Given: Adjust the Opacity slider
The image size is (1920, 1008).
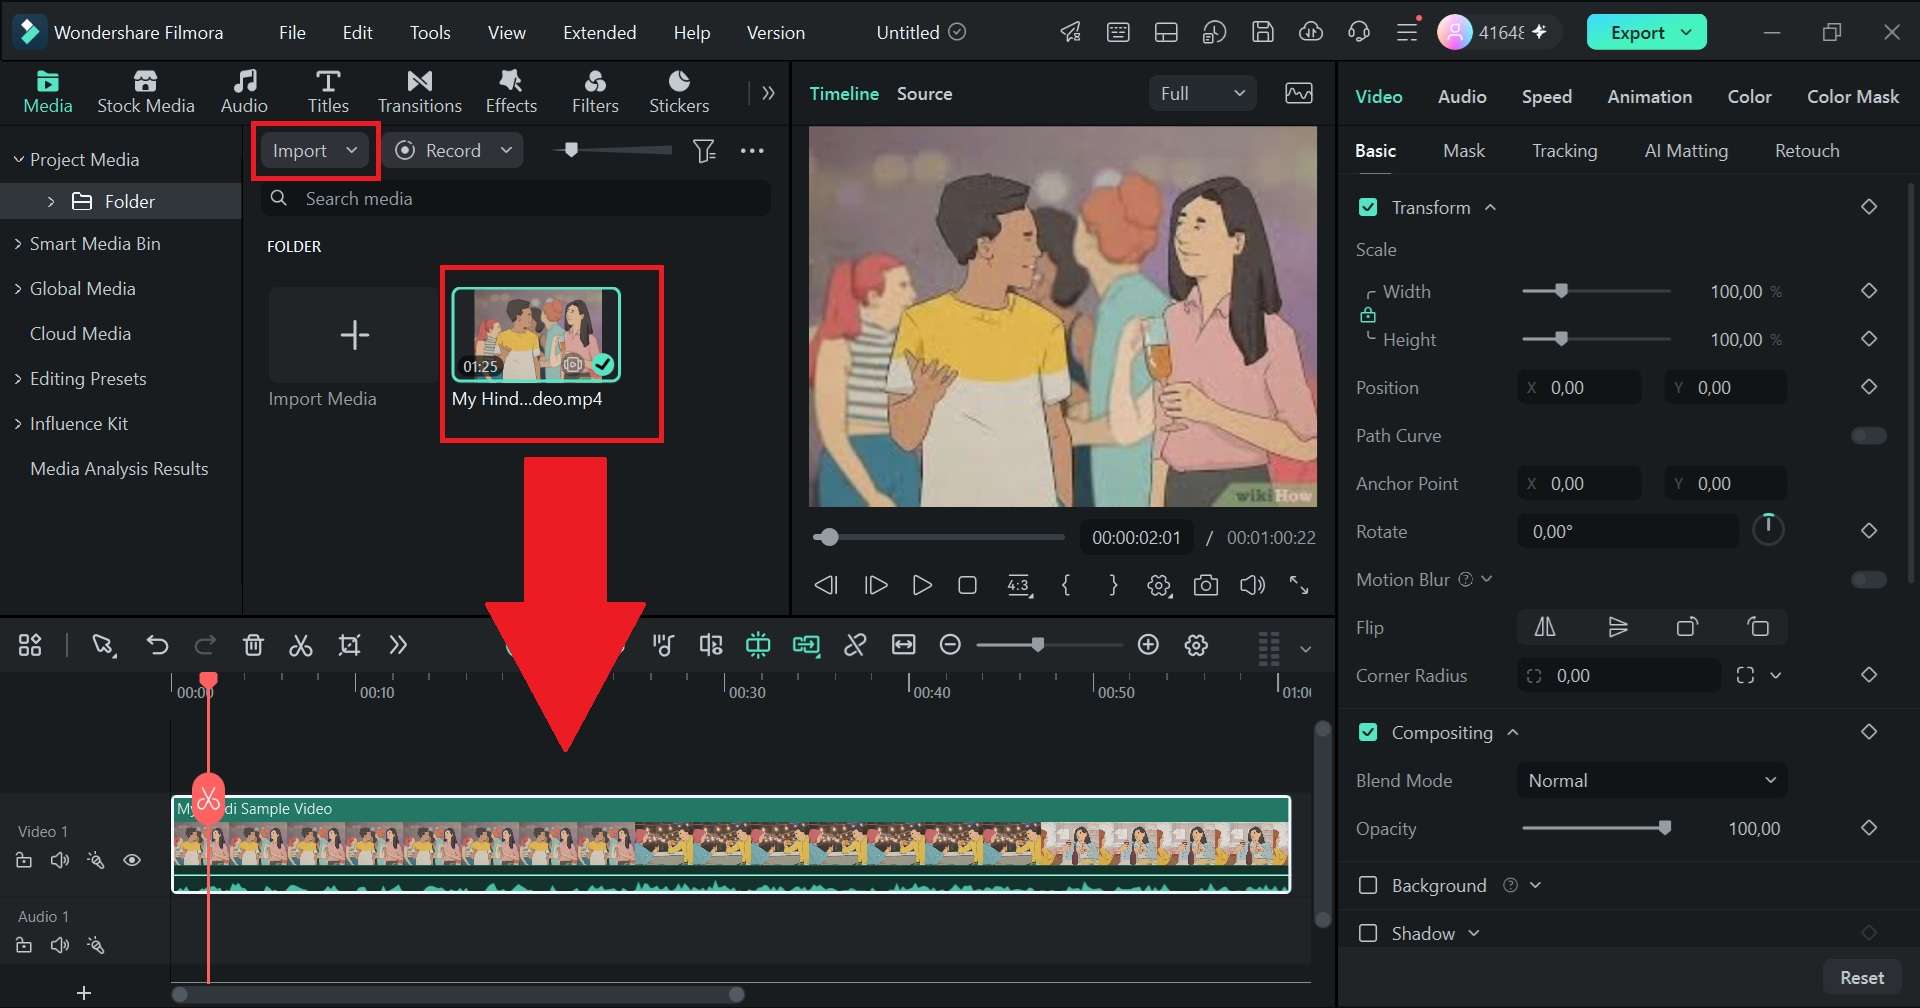Looking at the screenshot, I should pos(1597,828).
